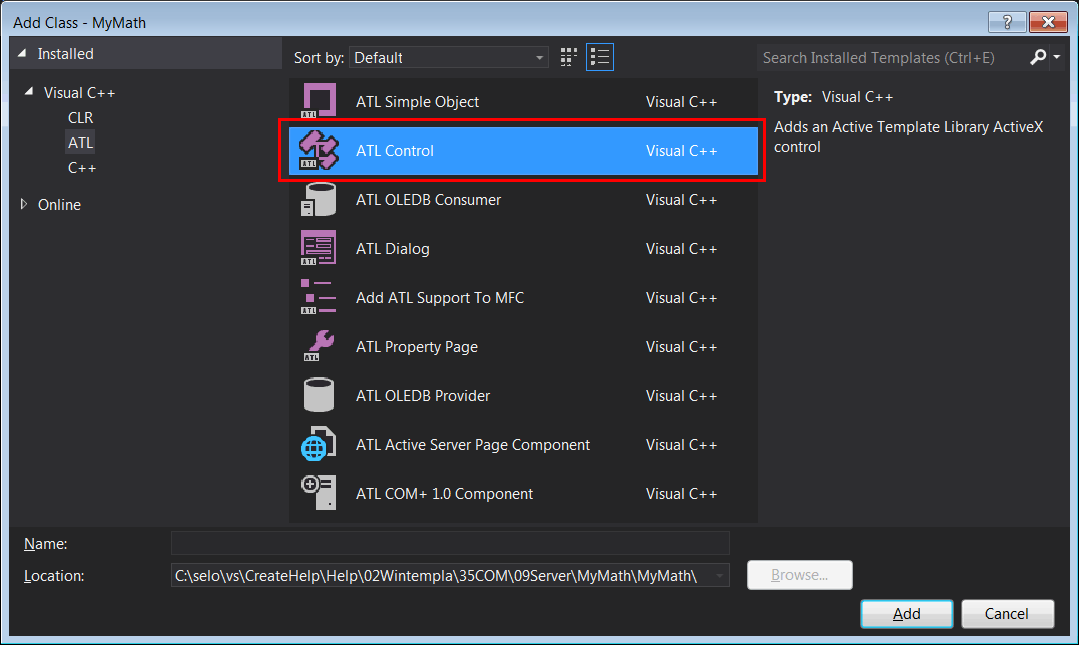Click into the Name input field
1079x645 pixels.
(x=450, y=543)
